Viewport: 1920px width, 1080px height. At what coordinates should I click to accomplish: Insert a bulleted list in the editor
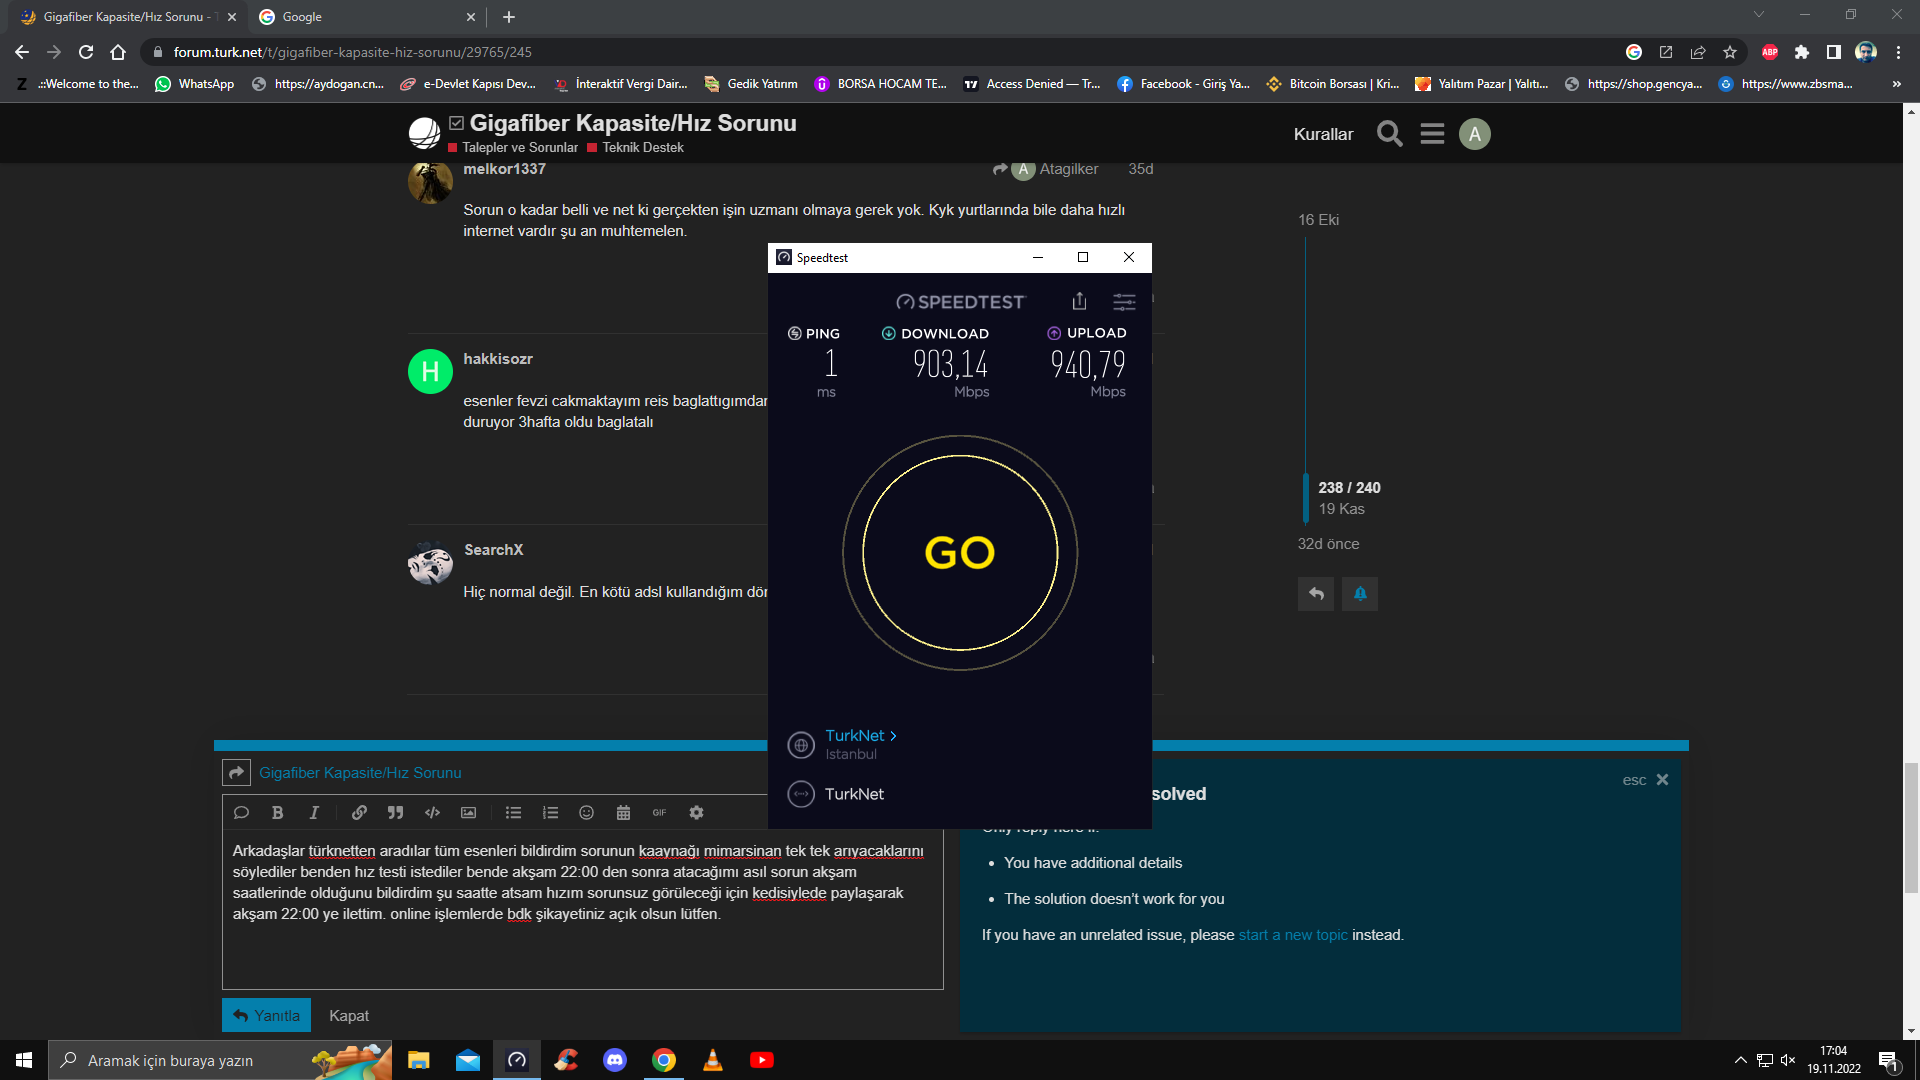coord(514,813)
